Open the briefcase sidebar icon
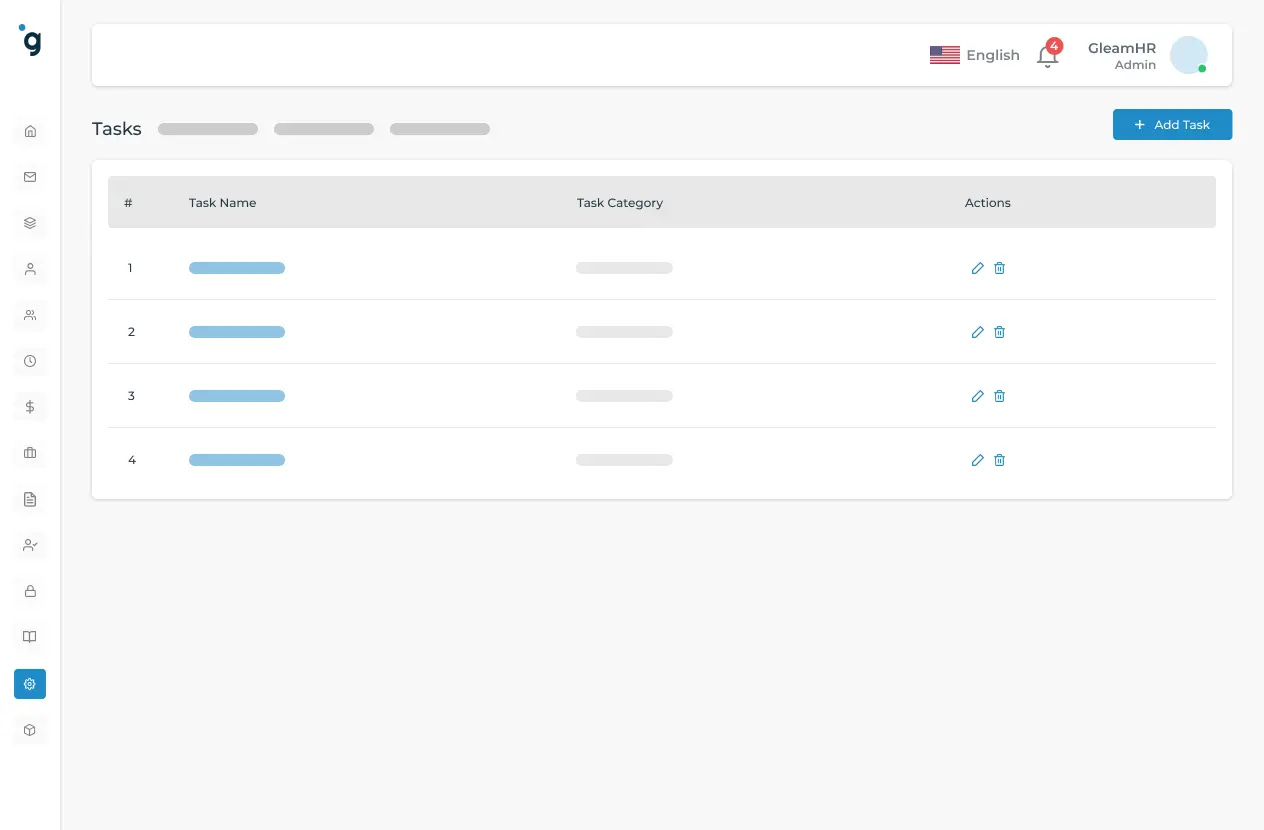1264x830 pixels. point(30,453)
